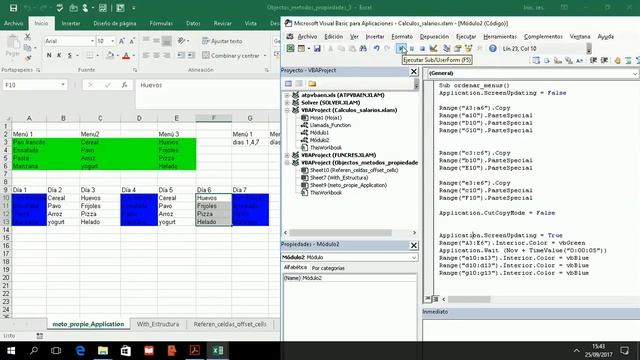Click the (Name) Módulo2 property field

350,278
